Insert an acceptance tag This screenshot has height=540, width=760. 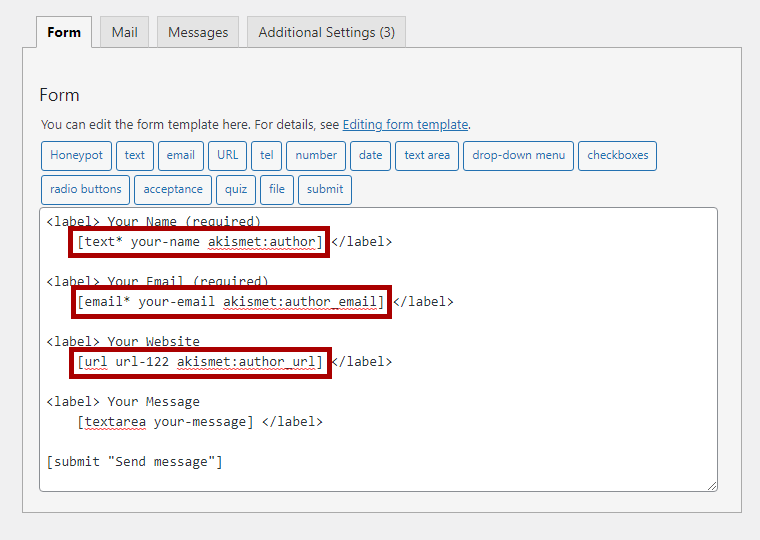tap(173, 190)
